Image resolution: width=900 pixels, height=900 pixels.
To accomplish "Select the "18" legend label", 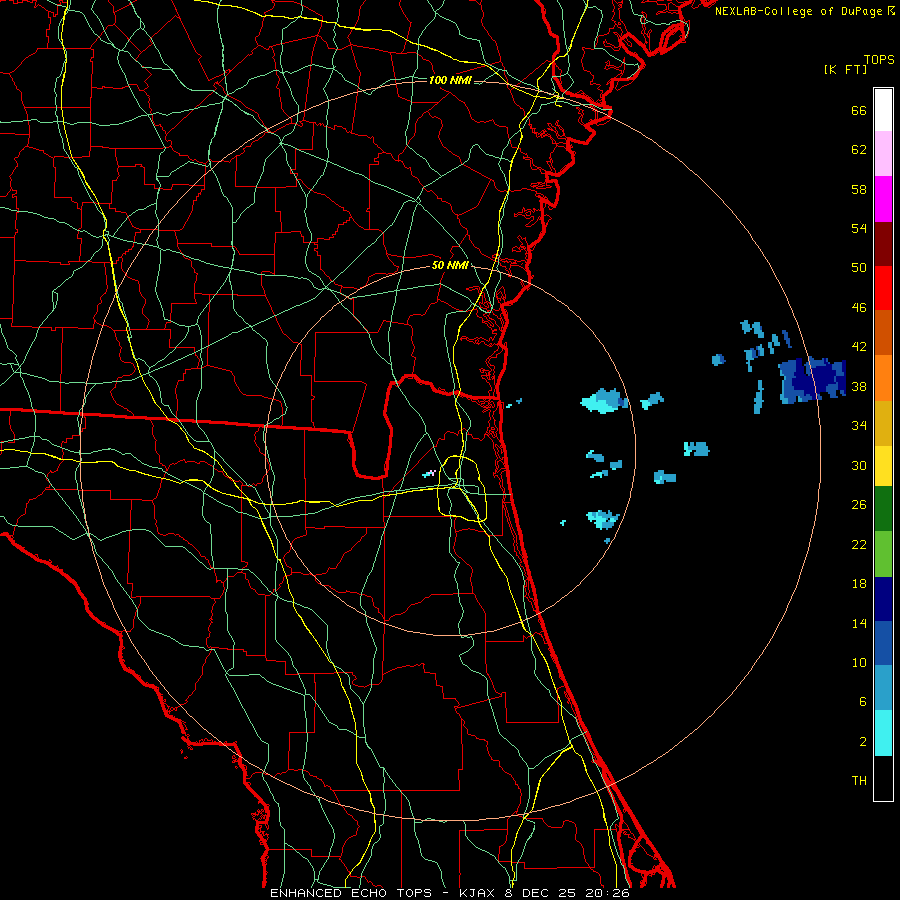I will (859, 584).
